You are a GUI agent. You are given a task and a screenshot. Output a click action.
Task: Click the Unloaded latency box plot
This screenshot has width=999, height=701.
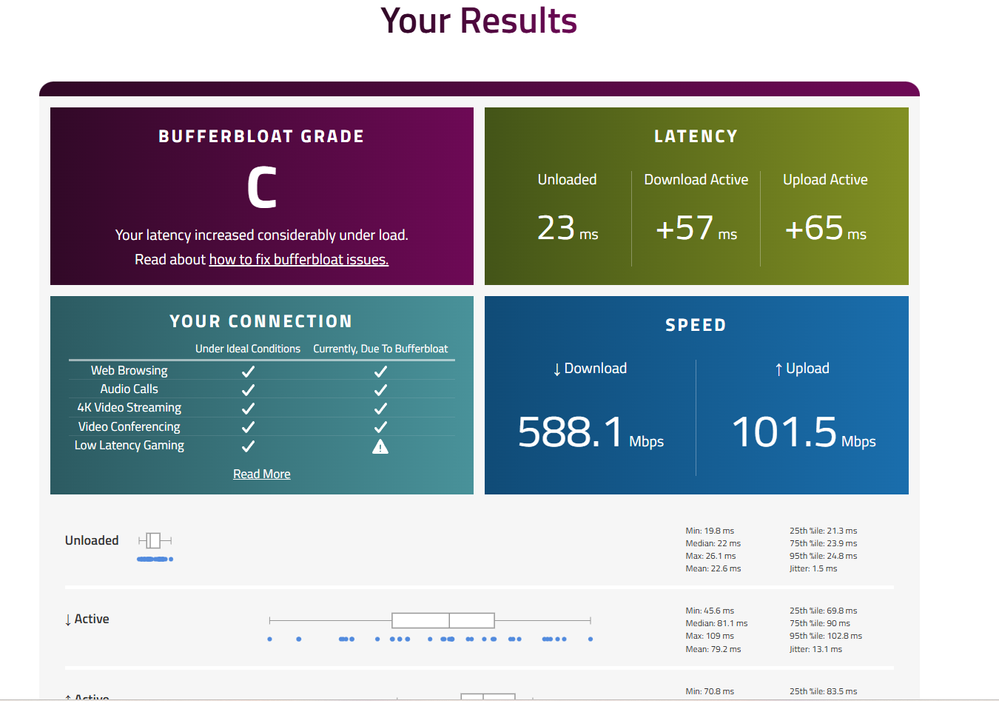155,540
